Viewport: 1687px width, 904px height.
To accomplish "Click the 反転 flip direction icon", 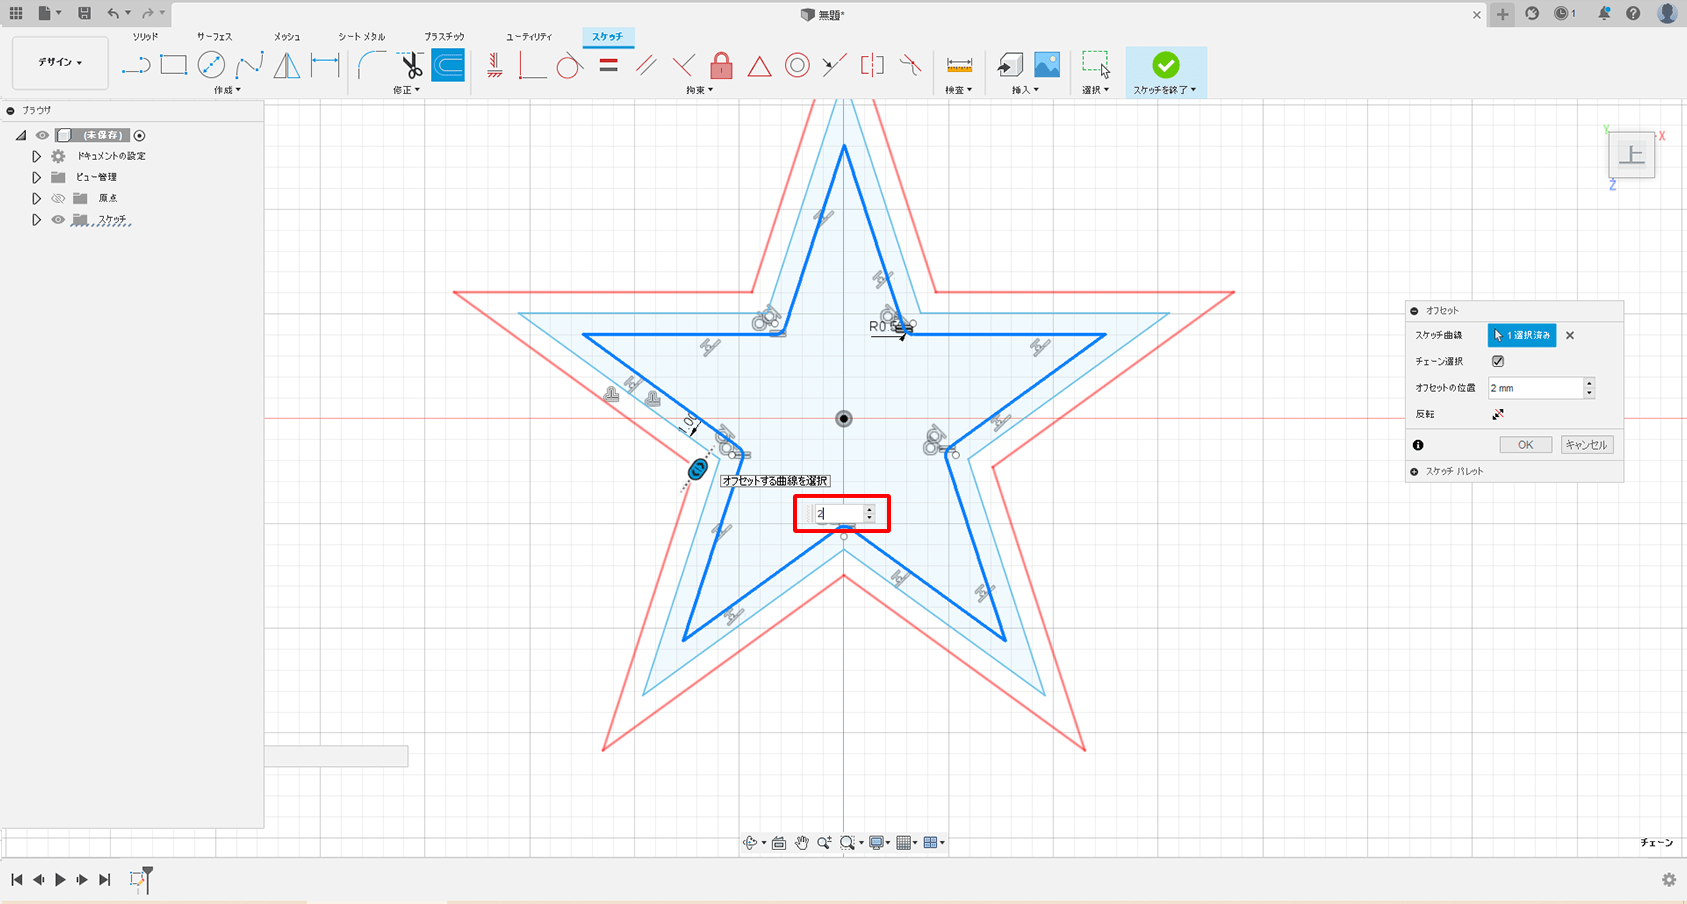I will [1498, 414].
